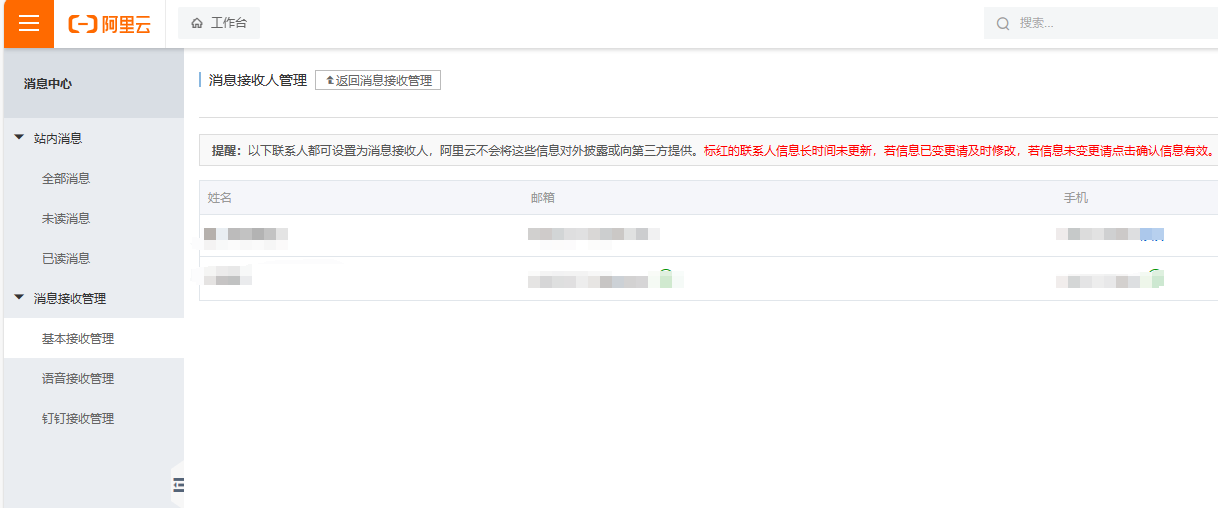Open the 工作台 workbench button
1218x508 pixels.
(219, 23)
